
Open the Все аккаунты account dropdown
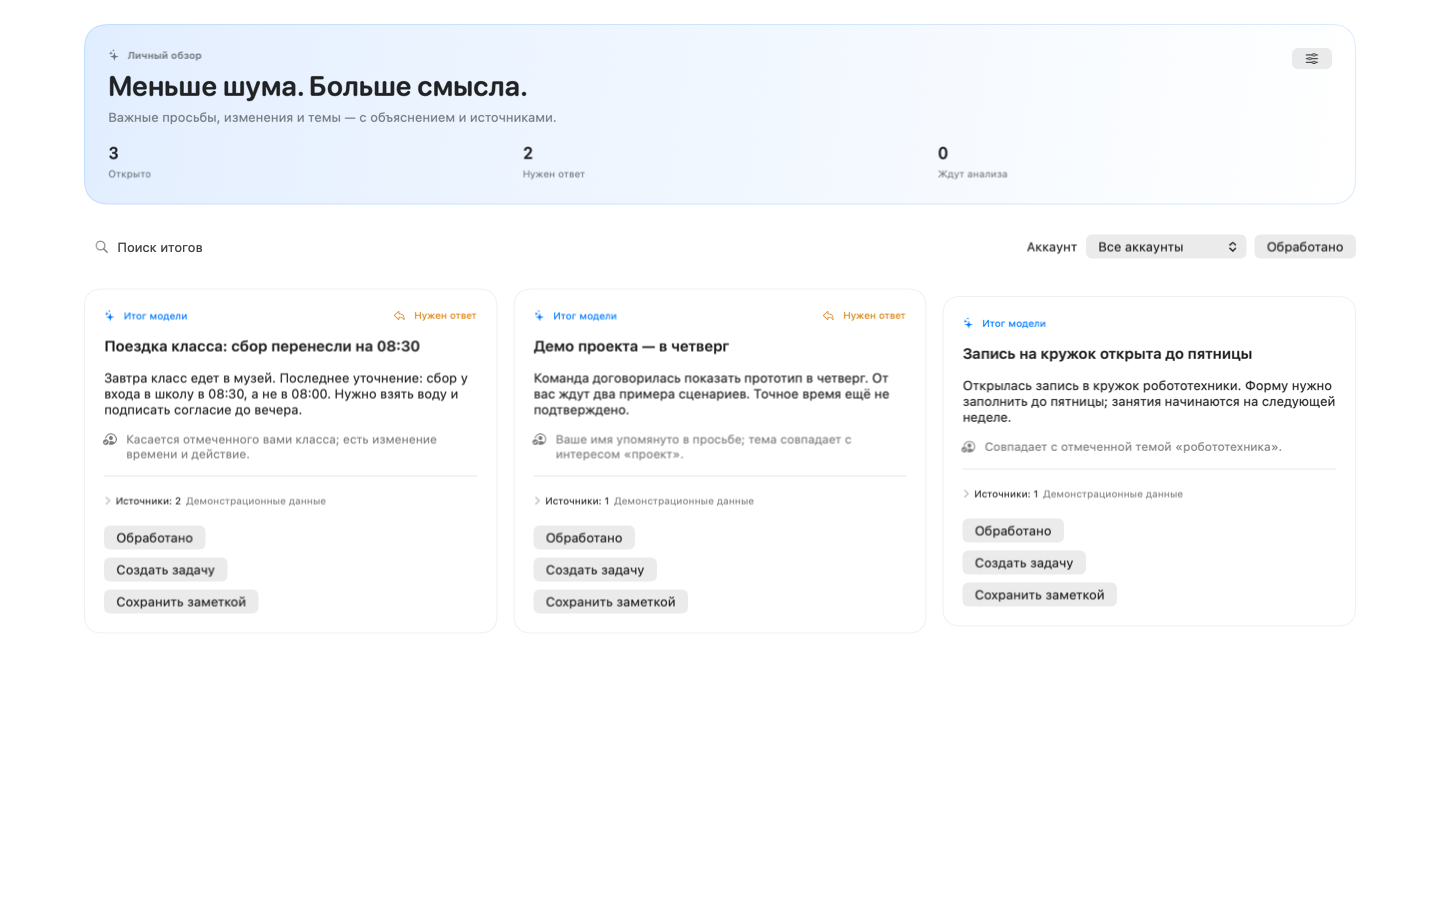[1166, 247]
